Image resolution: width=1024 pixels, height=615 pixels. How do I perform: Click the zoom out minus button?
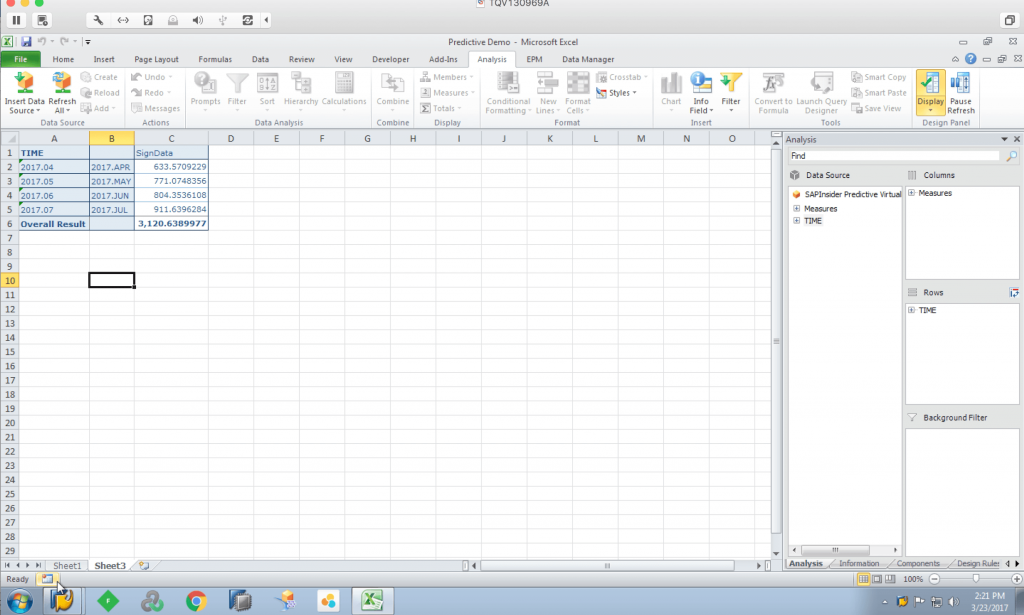point(935,578)
